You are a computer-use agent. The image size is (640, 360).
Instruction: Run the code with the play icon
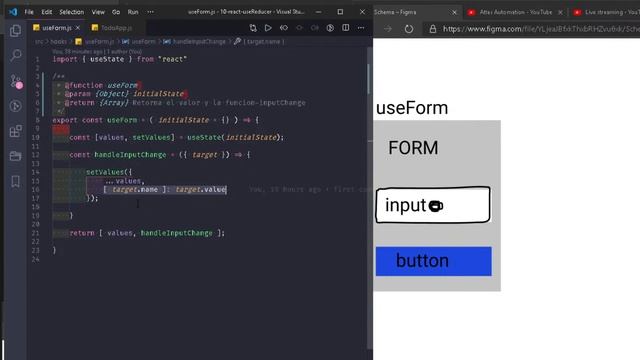[x=268, y=28]
